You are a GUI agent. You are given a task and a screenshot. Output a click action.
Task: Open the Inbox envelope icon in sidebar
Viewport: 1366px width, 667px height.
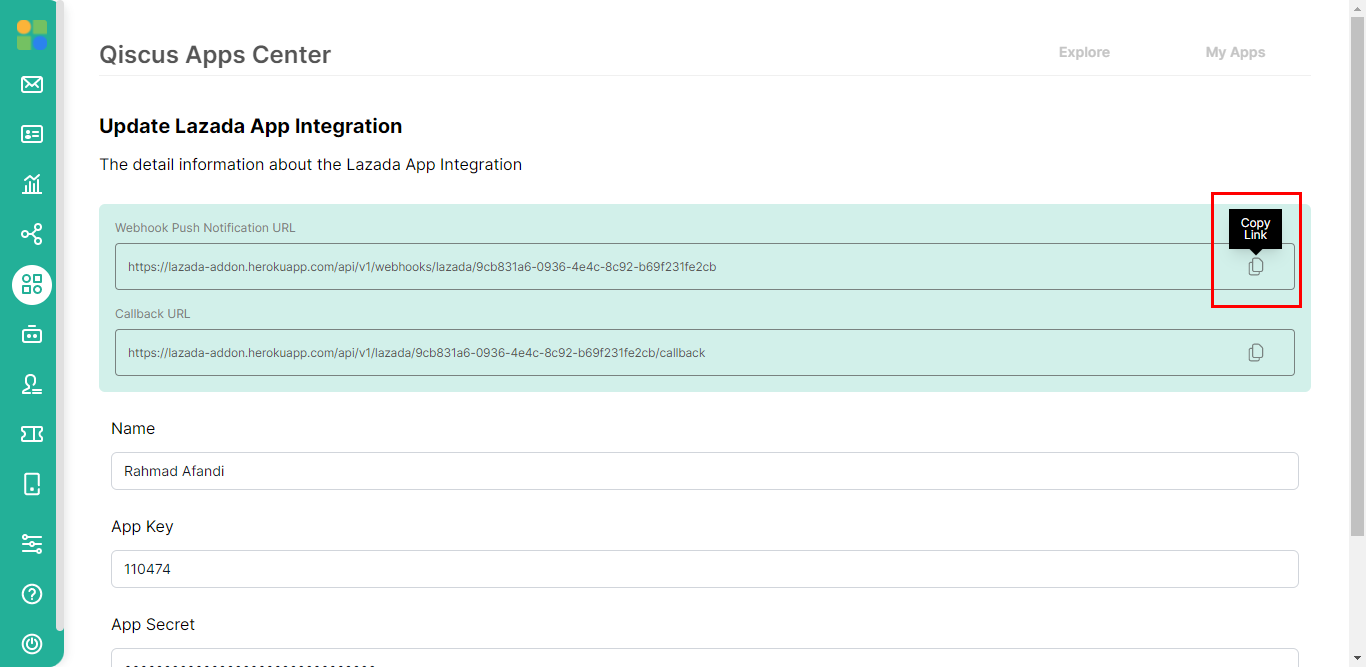tap(32, 84)
